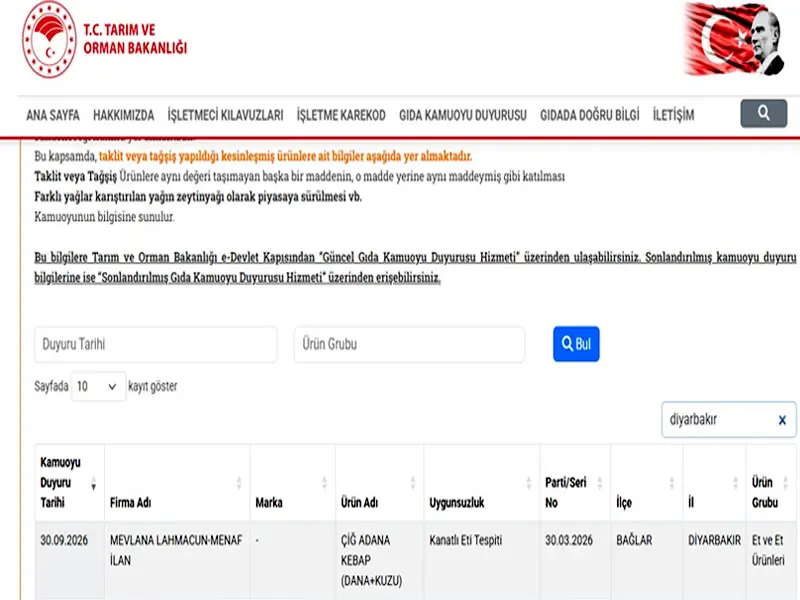Sort table by Ürün Grubu arrows
This screenshot has width=800, height=600.
[785, 483]
